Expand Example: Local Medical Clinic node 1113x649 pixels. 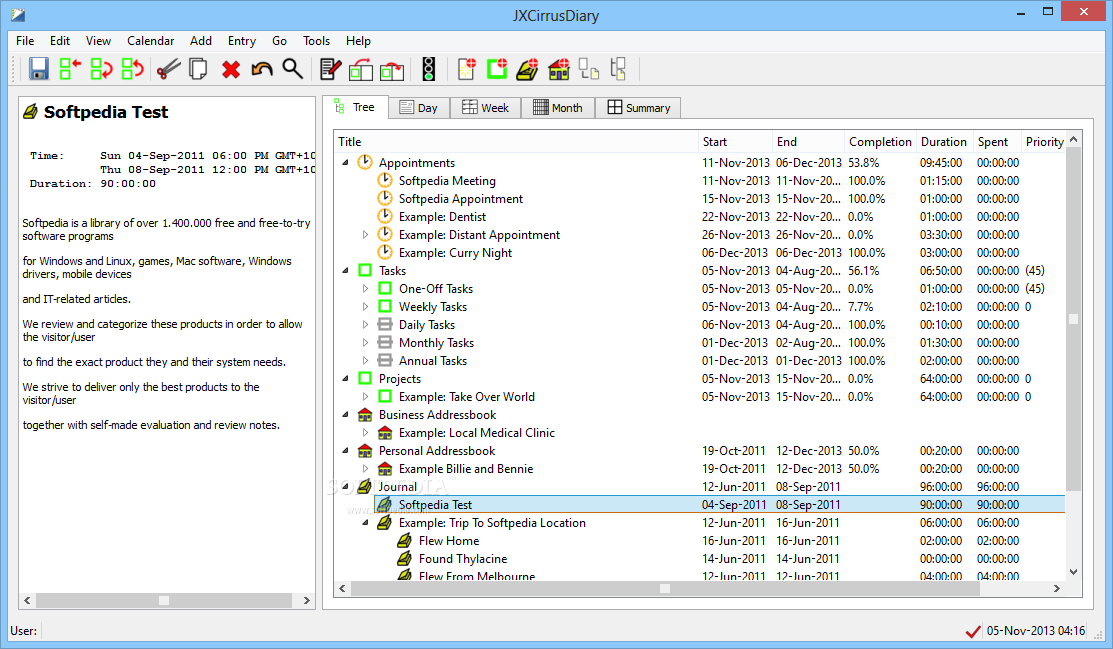(366, 432)
